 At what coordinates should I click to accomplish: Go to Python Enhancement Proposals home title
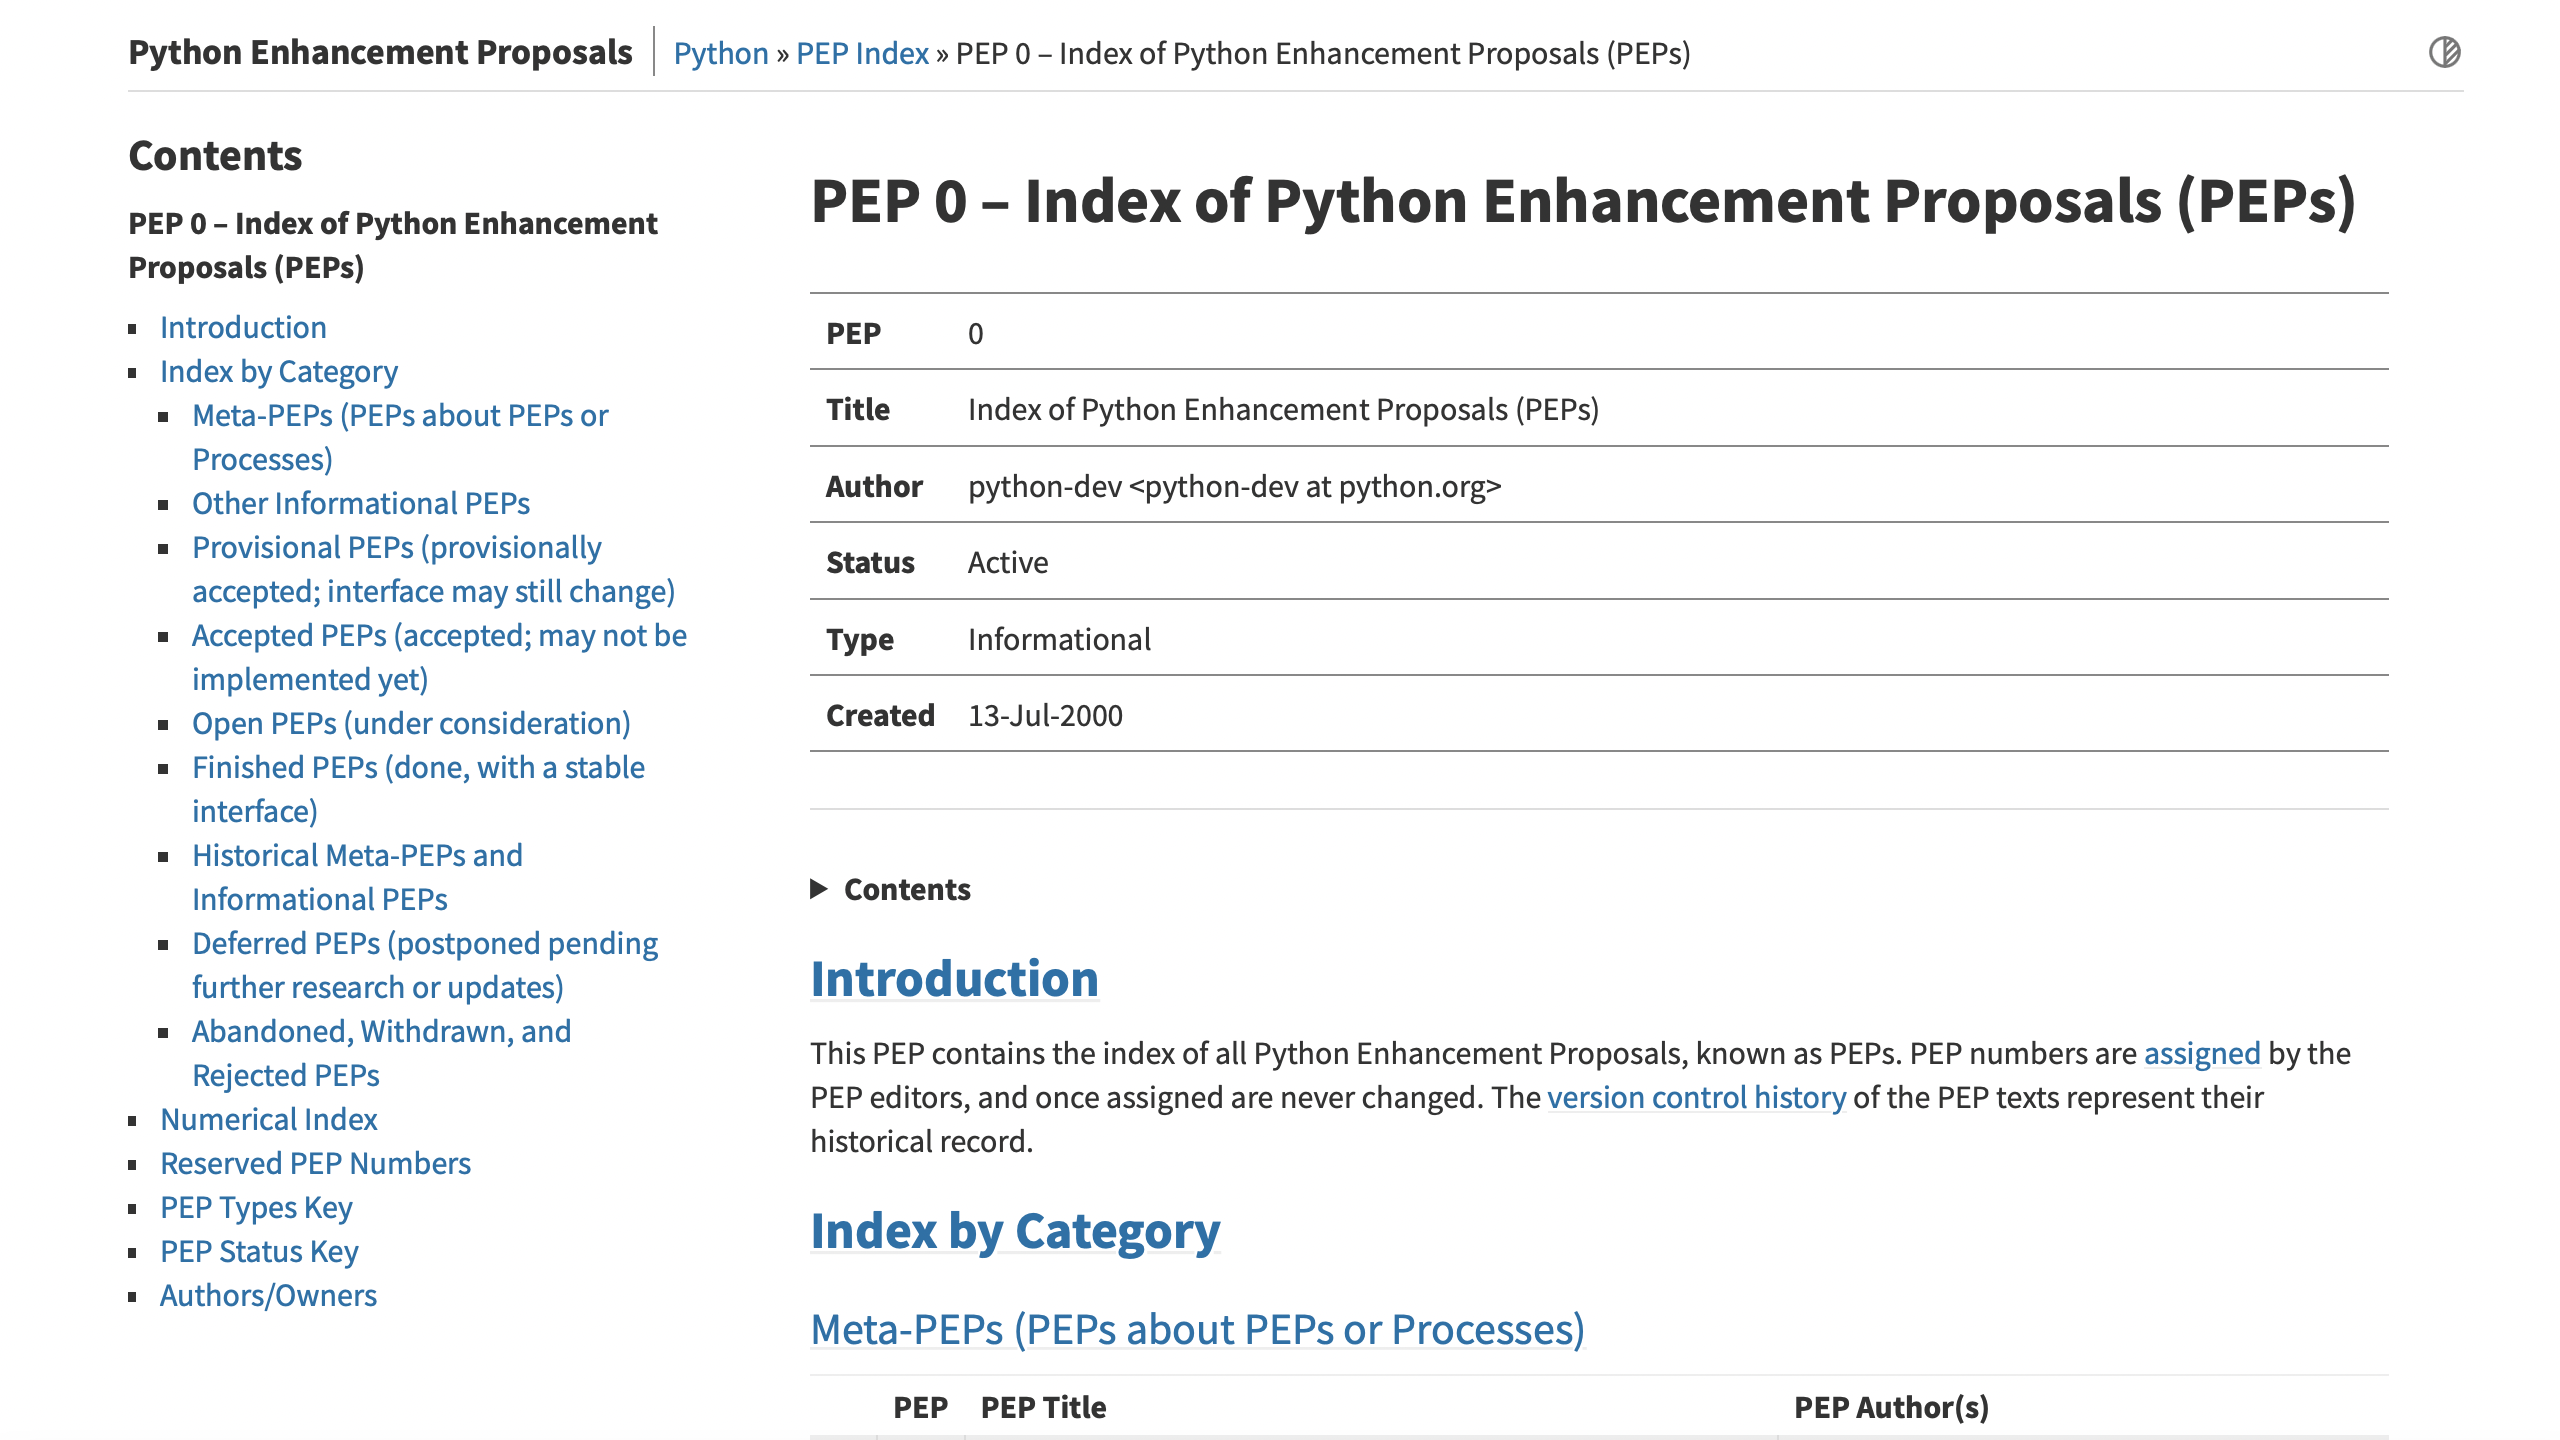tap(380, 52)
